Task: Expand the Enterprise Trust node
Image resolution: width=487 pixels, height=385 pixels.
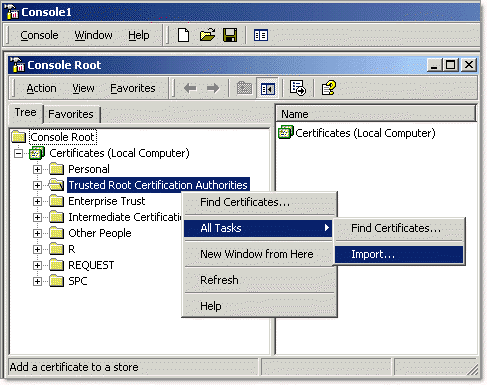Action: coord(37,201)
